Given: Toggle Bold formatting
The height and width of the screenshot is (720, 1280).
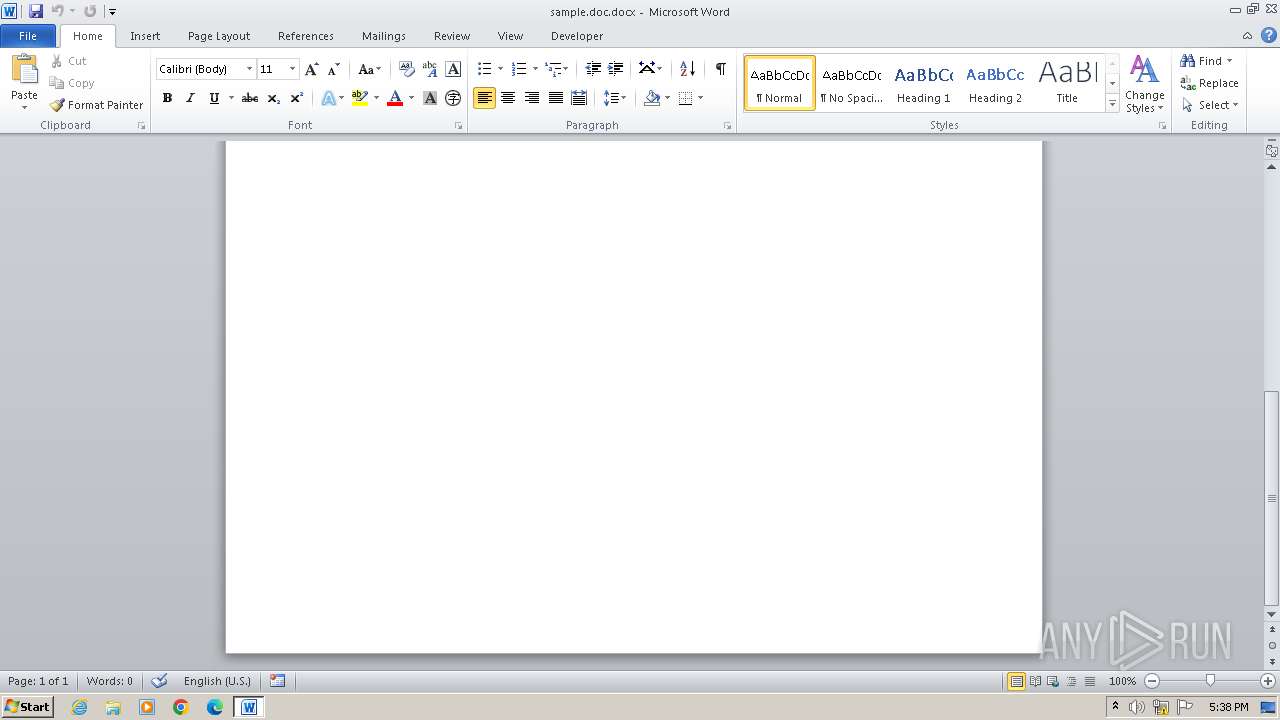Looking at the screenshot, I should click(167, 98).
